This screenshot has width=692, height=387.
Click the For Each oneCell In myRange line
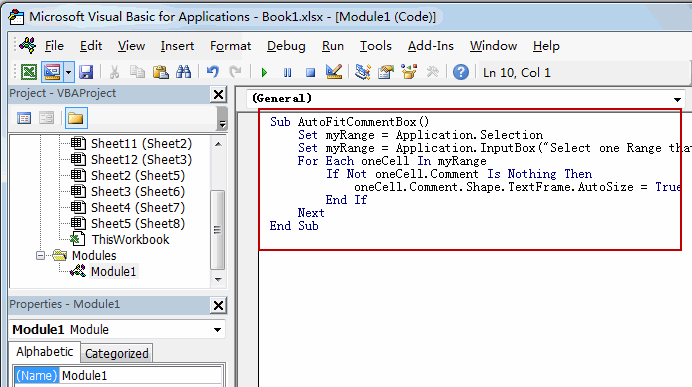tap(392, 161)
